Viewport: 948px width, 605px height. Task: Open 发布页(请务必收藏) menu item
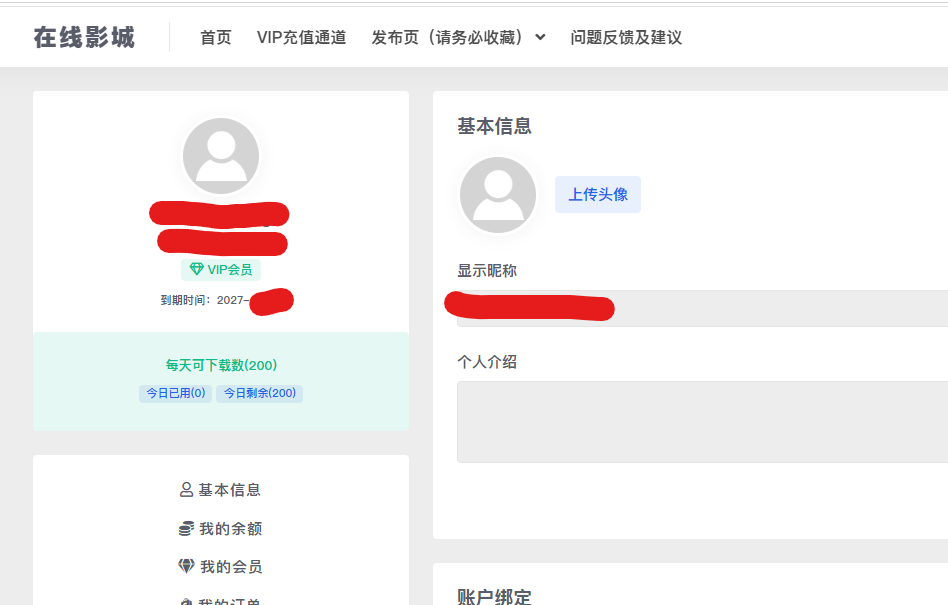coord(447,37)
